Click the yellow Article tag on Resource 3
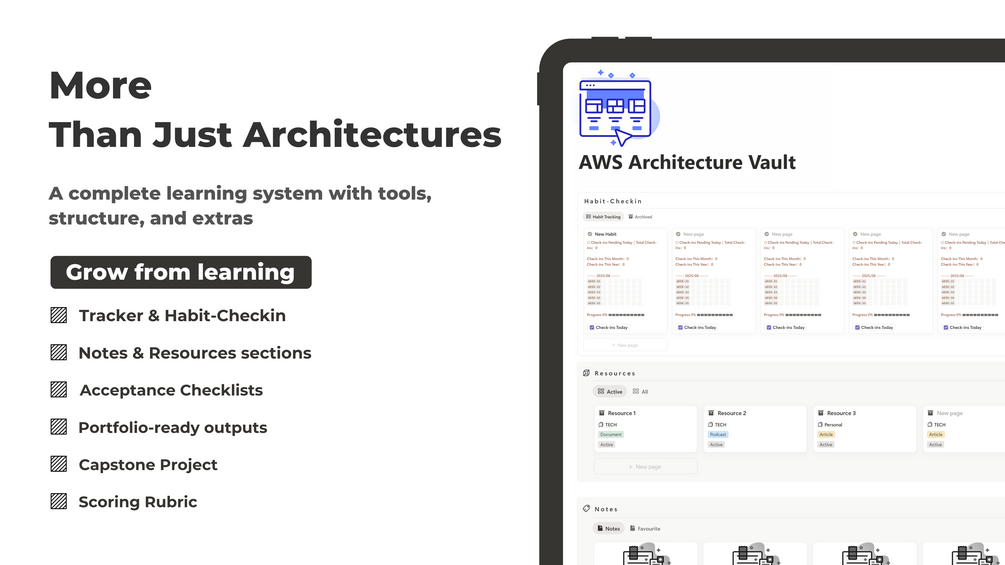The height and width of the screenshot is (565, 1005). pos(826,434)
